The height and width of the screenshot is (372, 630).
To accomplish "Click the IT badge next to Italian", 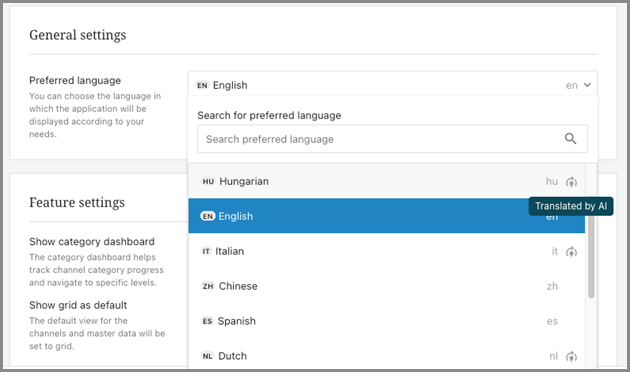I will point(206,251).
